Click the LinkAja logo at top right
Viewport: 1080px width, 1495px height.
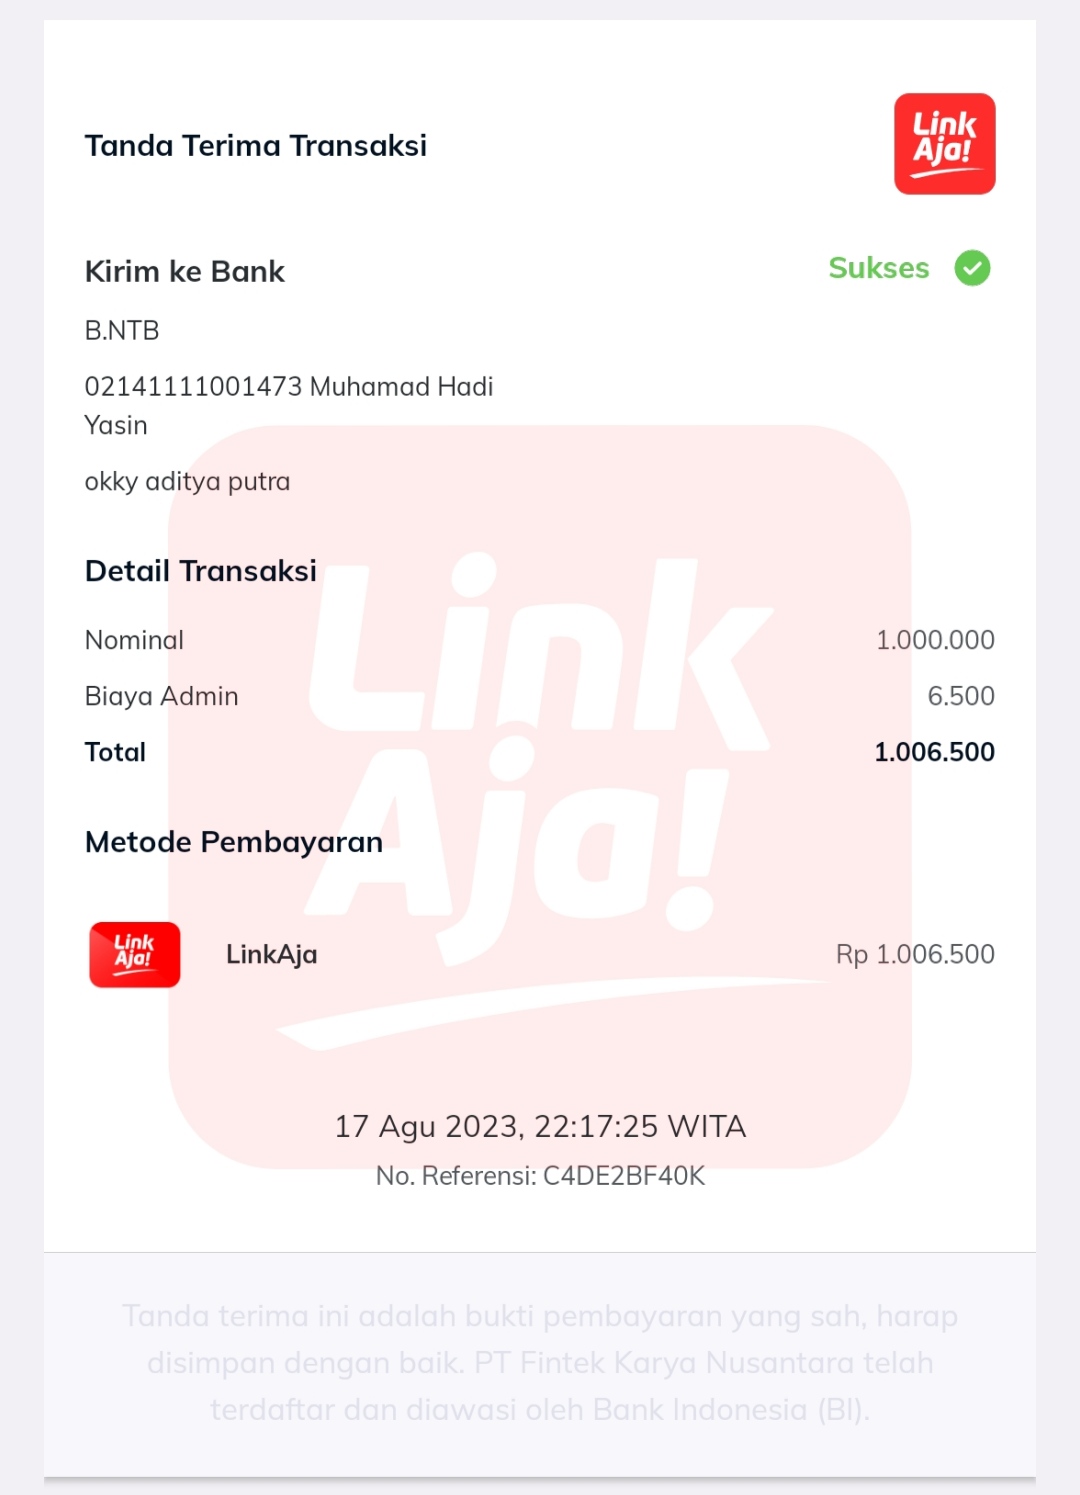(944, 144)
